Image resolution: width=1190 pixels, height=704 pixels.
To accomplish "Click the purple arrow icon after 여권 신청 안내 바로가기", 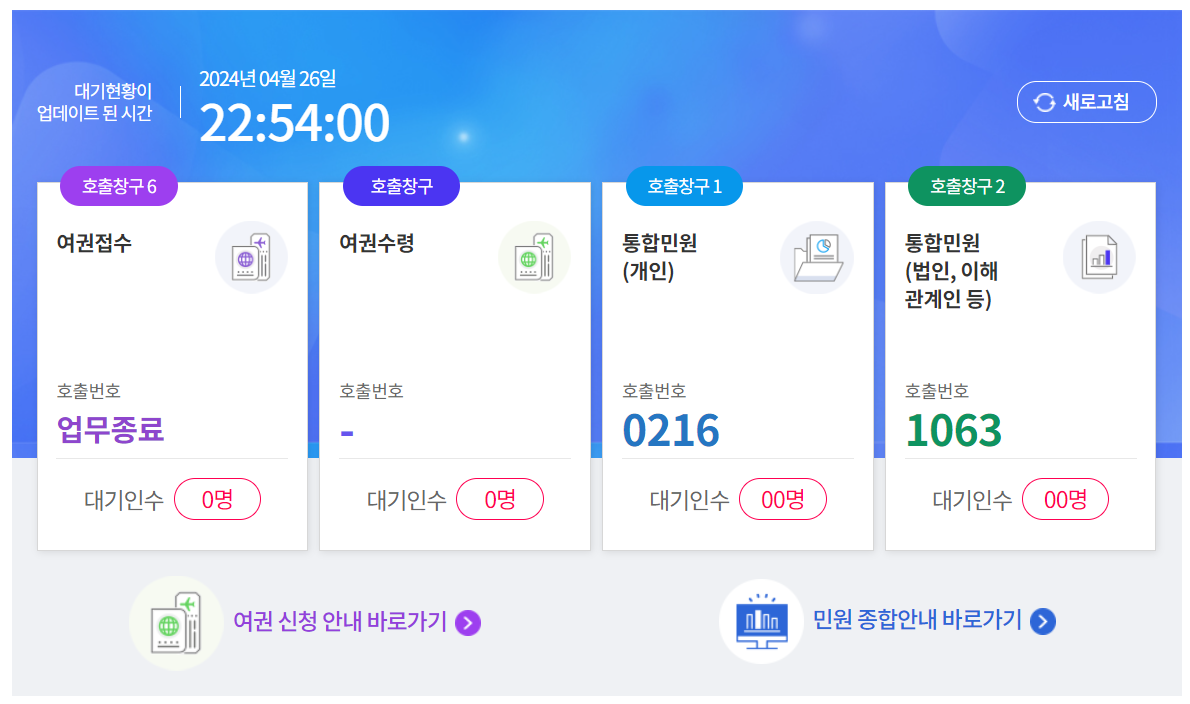I will [x=466, y=622].
